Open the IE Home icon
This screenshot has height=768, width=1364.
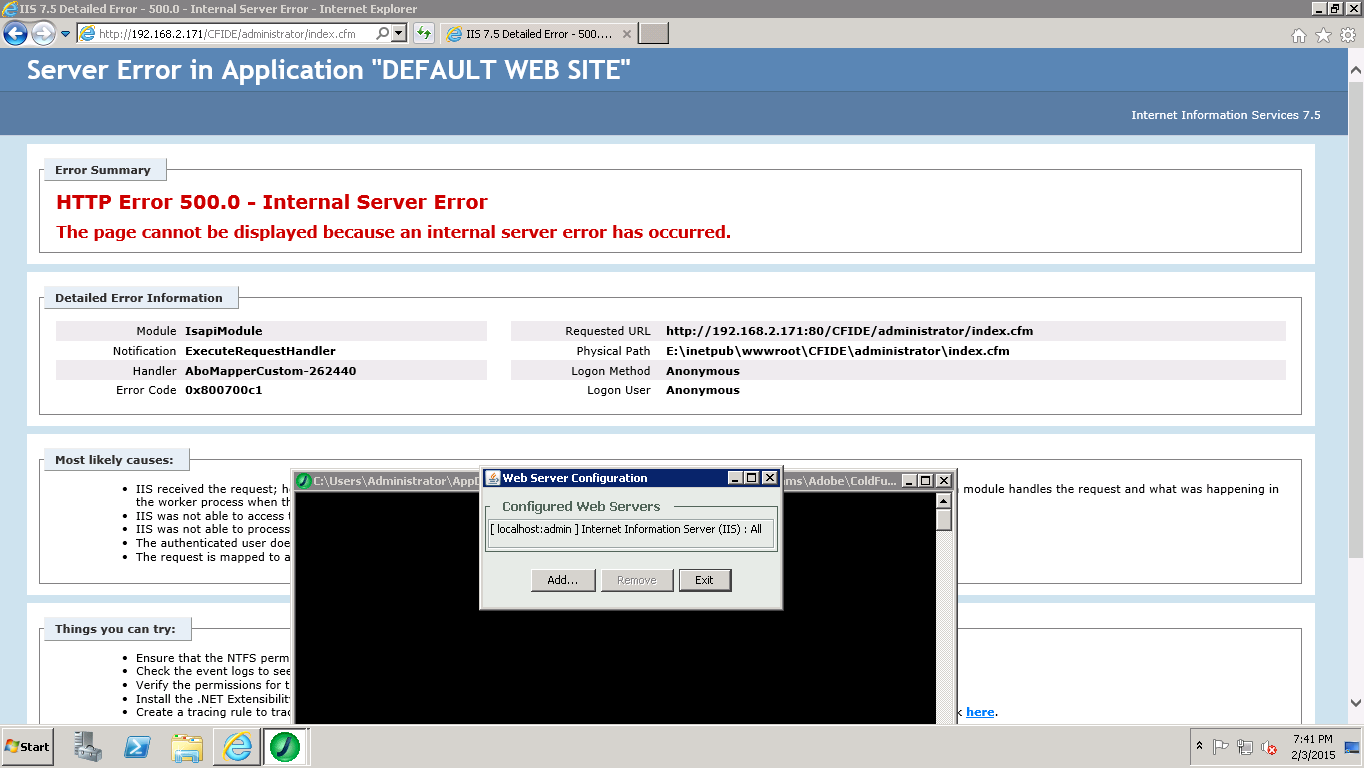click(x=1299, y=35)
